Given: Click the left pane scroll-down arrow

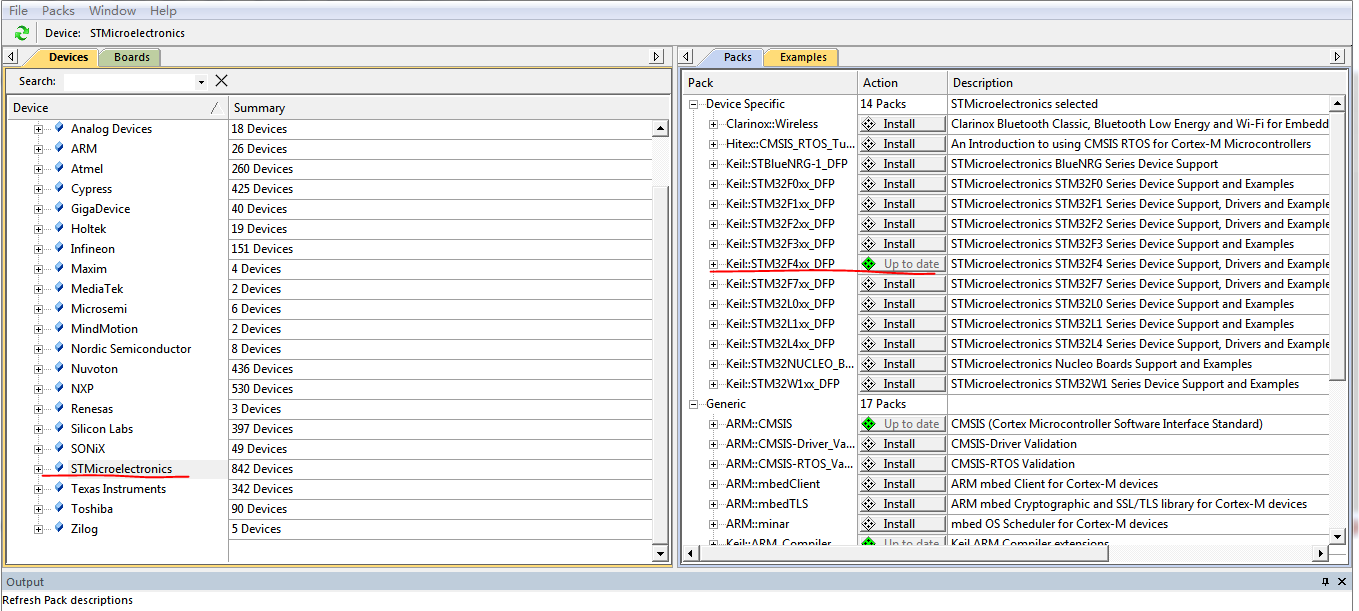Looking at the screenshot, I should (660, 553).
